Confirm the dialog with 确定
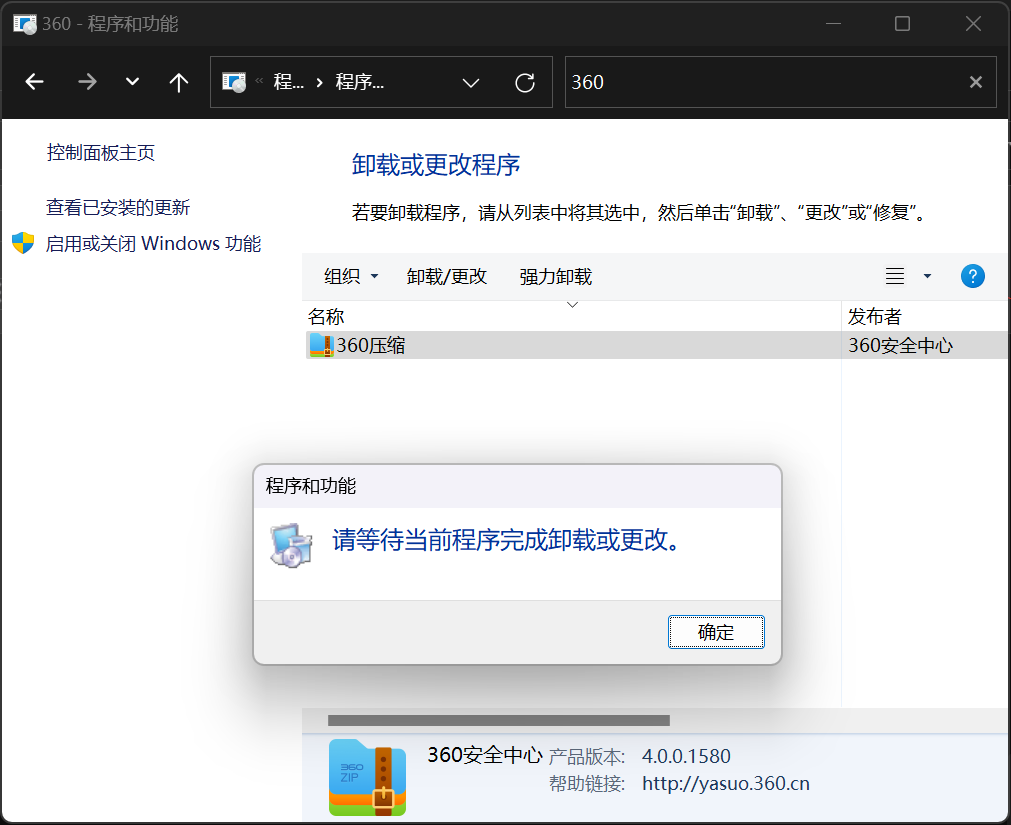The image size is (1011, 825). point(716,632)
